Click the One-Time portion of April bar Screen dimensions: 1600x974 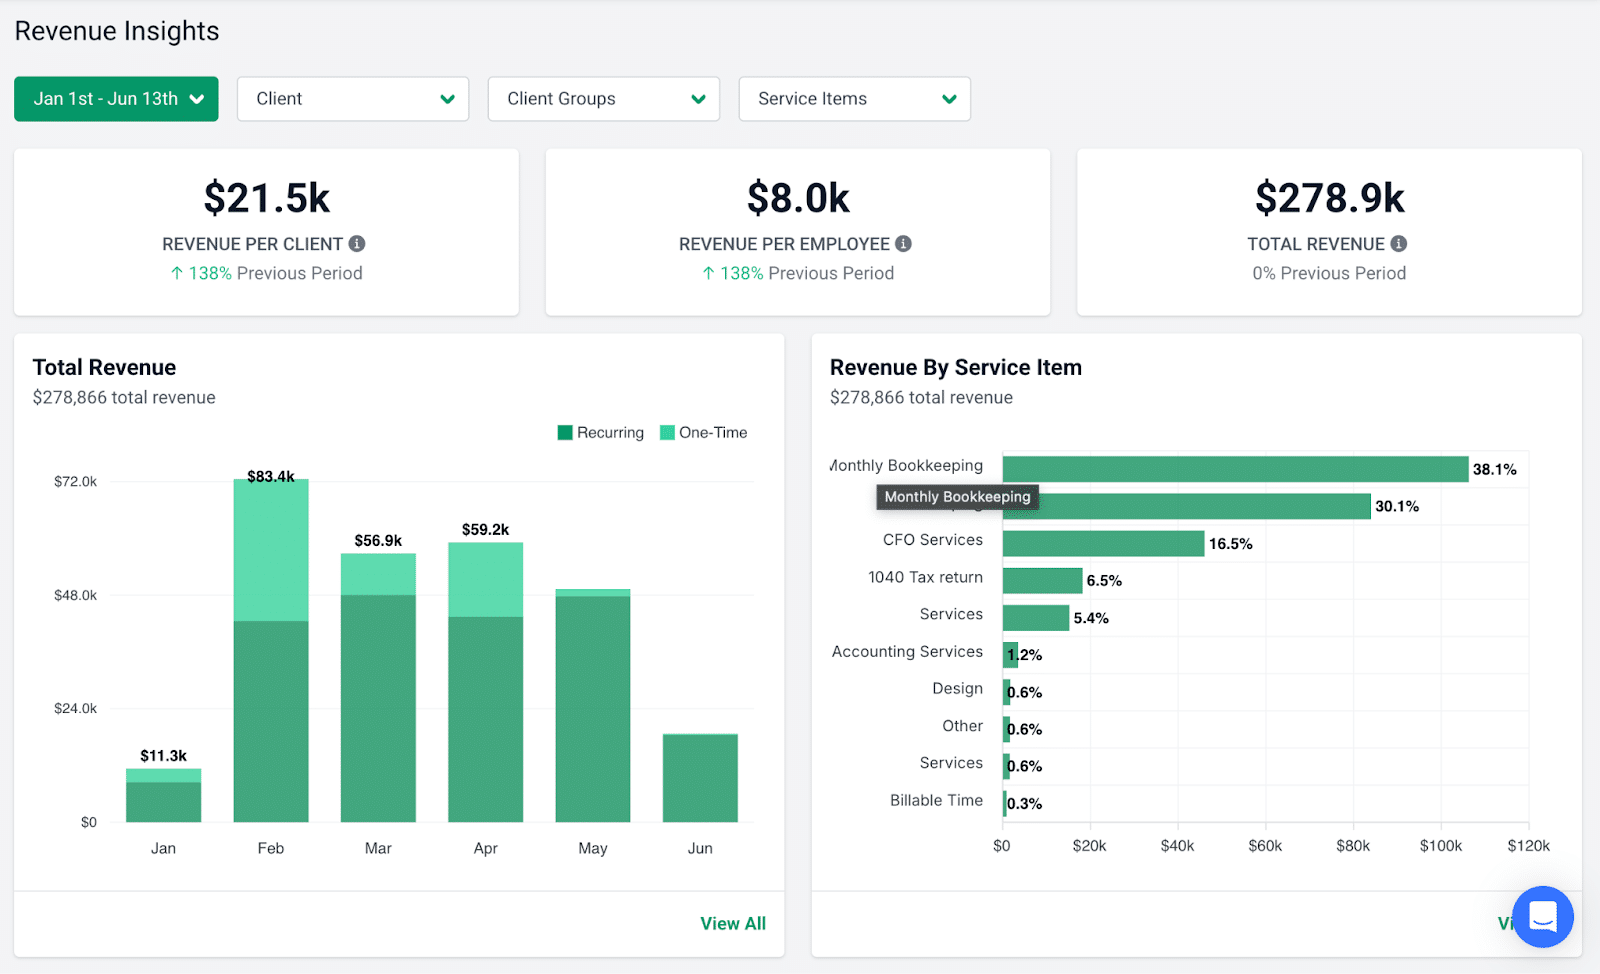[485, 580]
